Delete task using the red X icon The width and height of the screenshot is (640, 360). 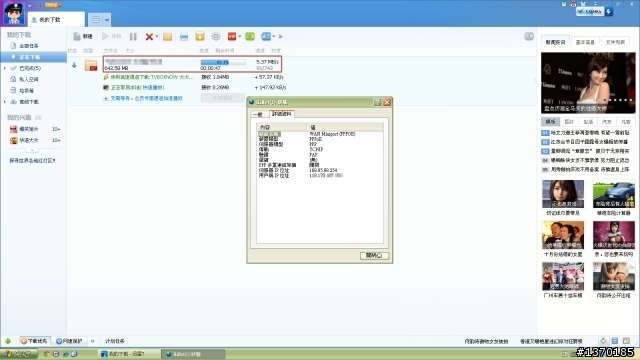click(x=149, y=36)
